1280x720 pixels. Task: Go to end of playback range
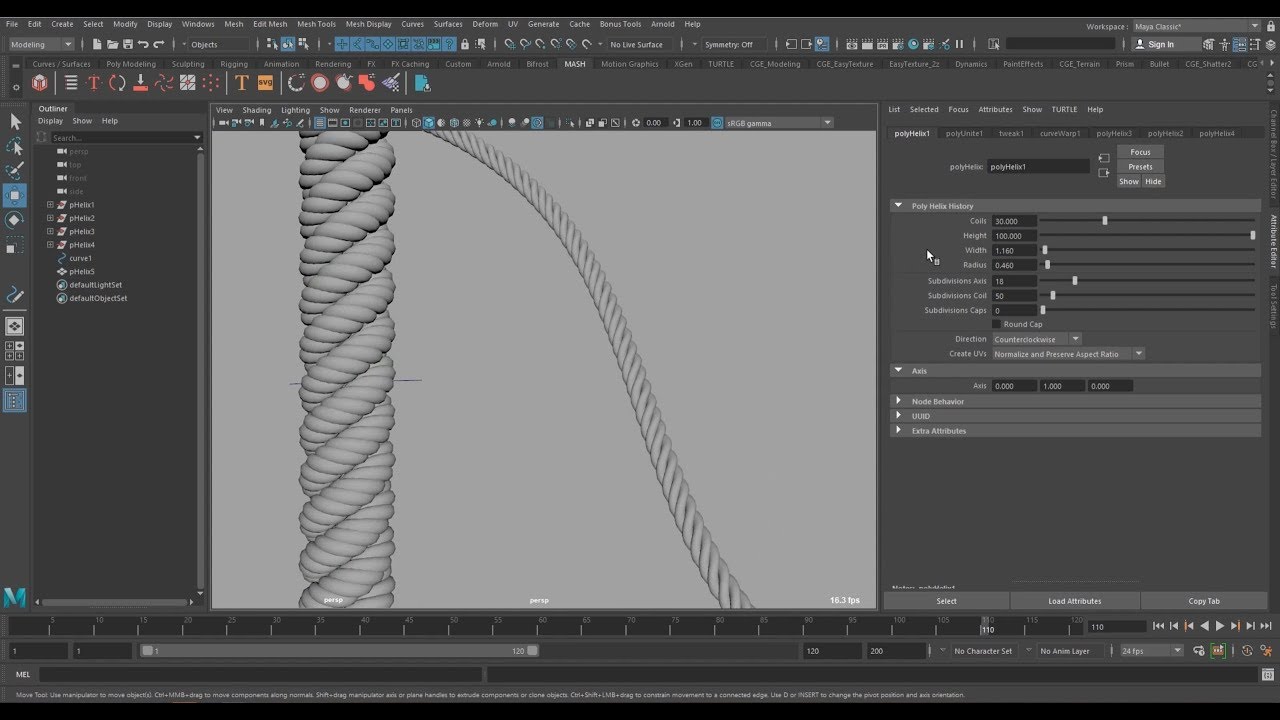[x=1266, y=626]
